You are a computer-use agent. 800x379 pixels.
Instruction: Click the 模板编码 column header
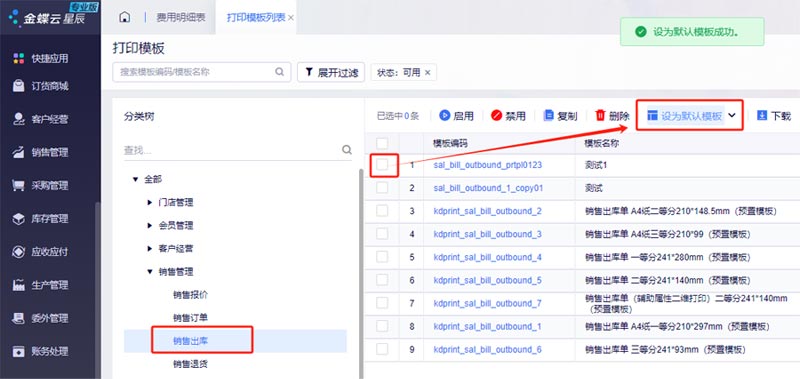(450, 143)
